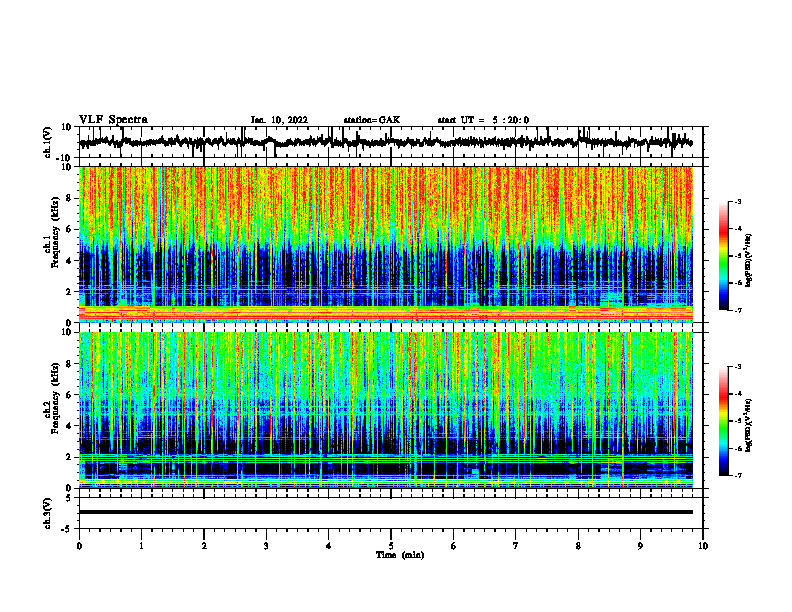This screenshot has width=792, height=612.
Task: Click the ch.3 flat voltage trace panel
Action: (391, 513)
